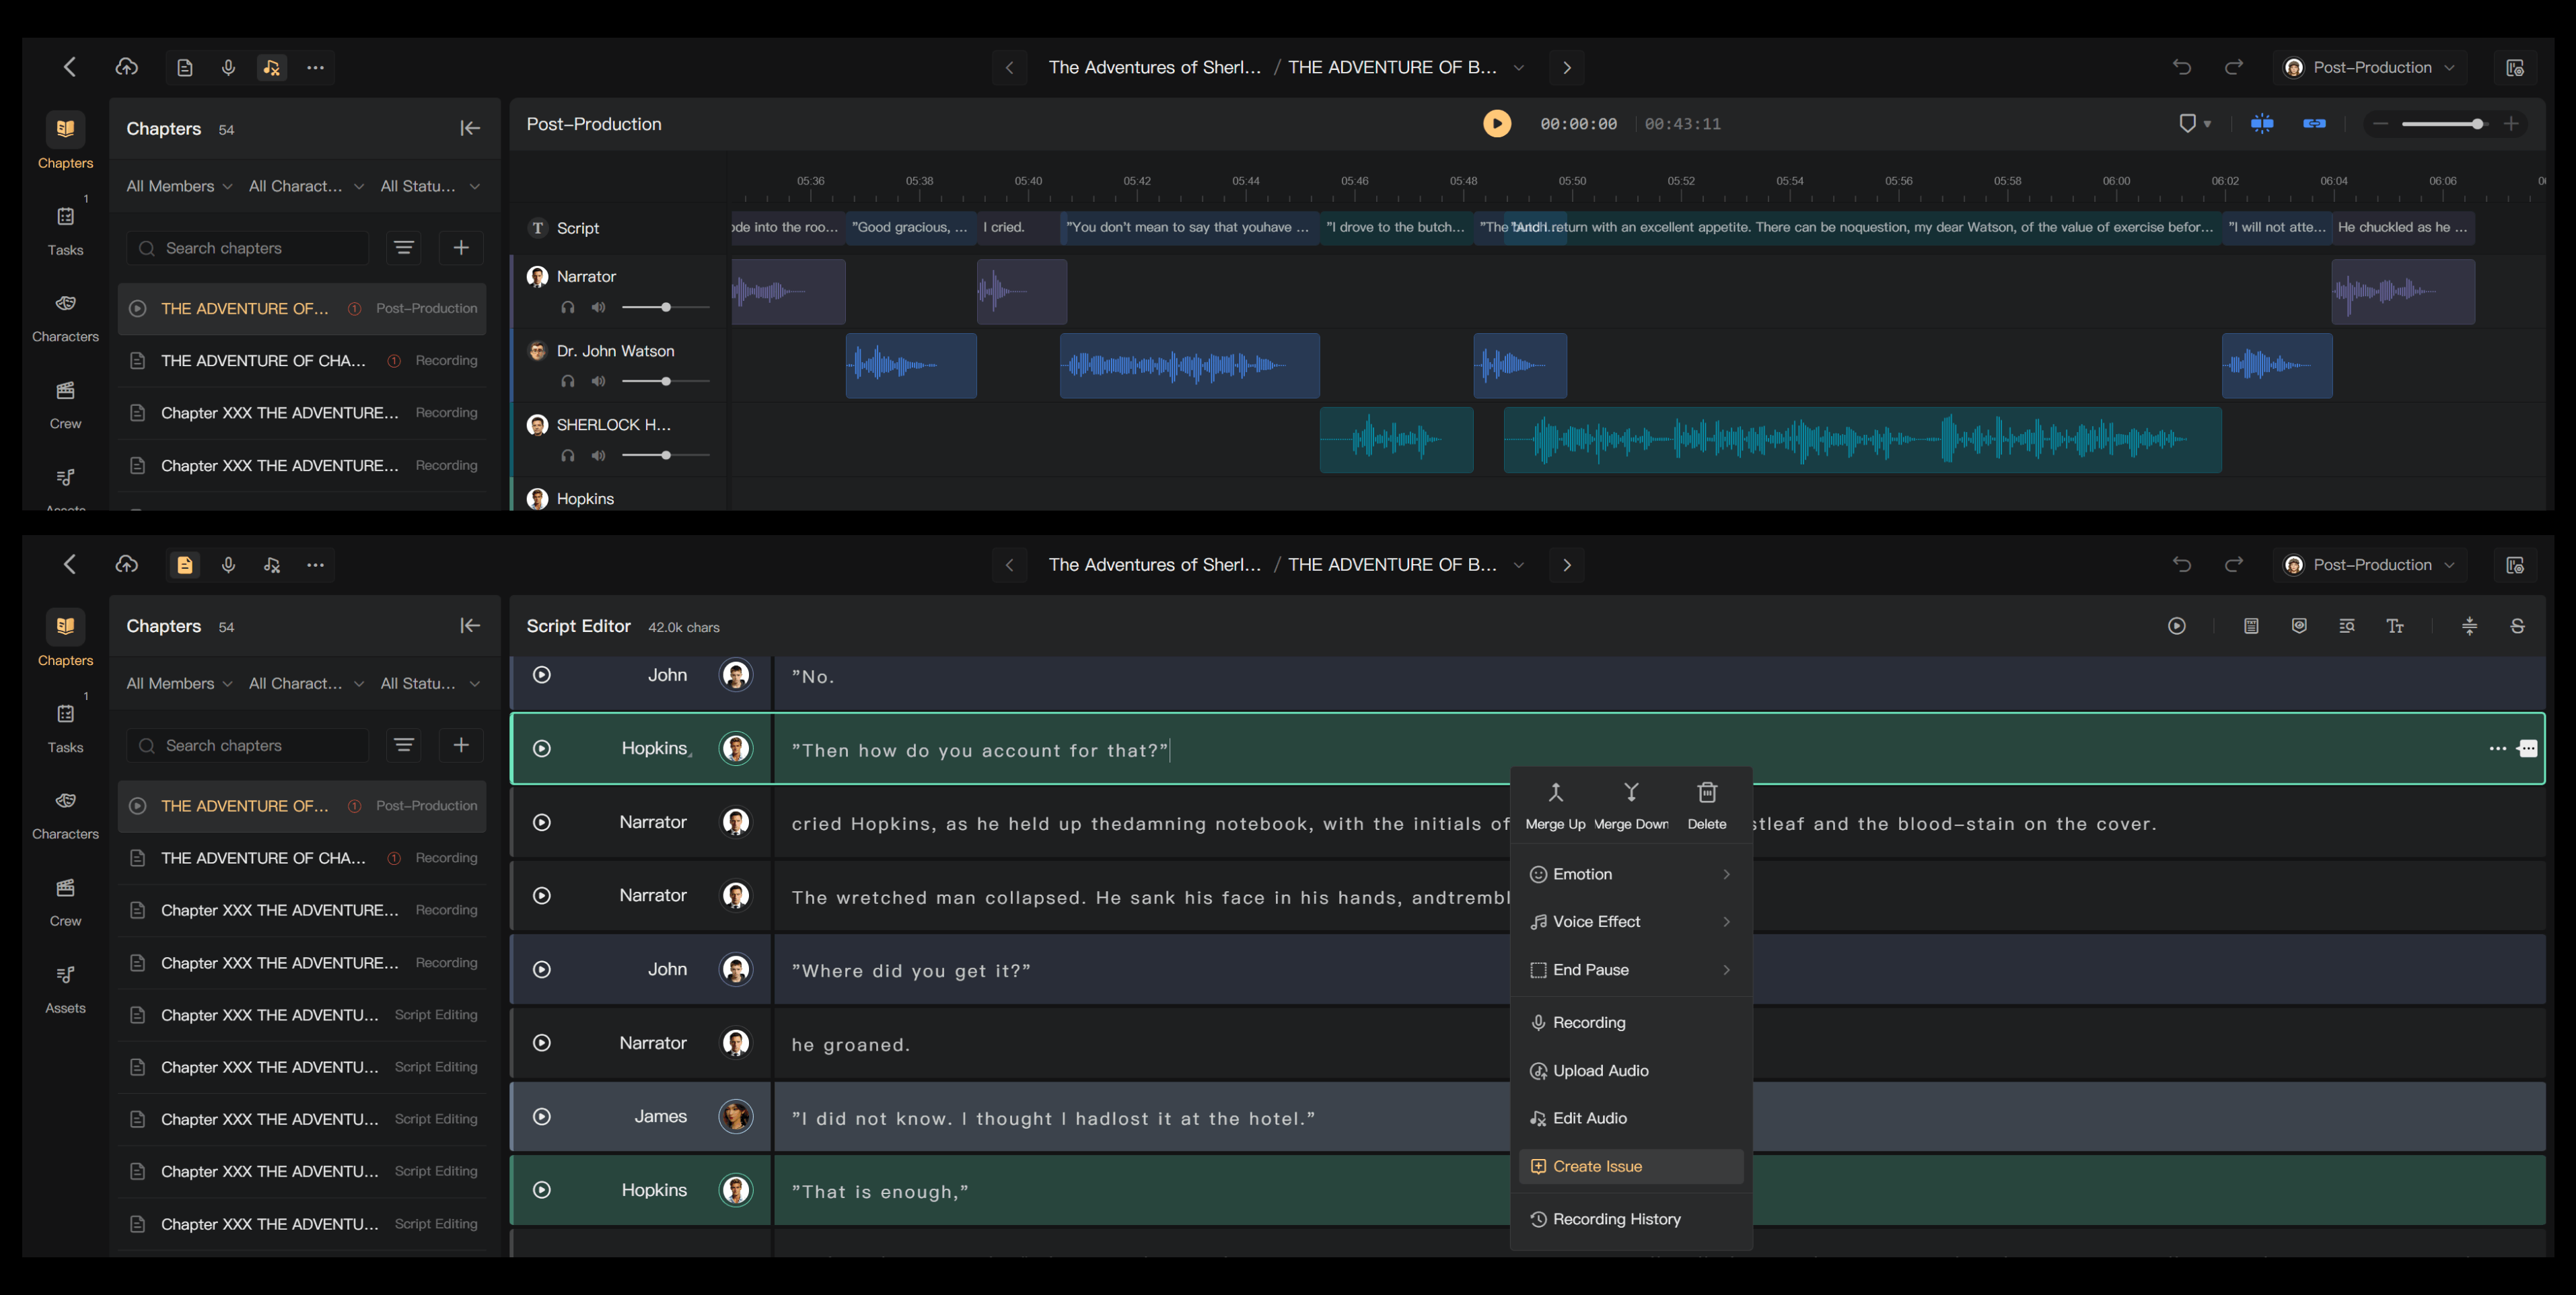
Task: Open Tasks in the top window sidebar
Action: (65, 230)
